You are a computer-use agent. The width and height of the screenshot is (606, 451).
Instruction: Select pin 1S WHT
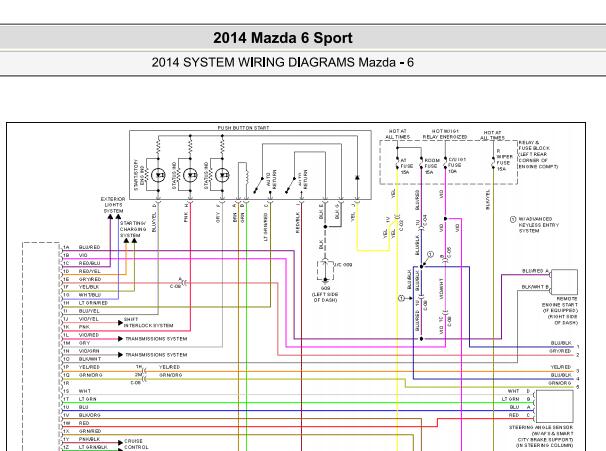(76, 391)
